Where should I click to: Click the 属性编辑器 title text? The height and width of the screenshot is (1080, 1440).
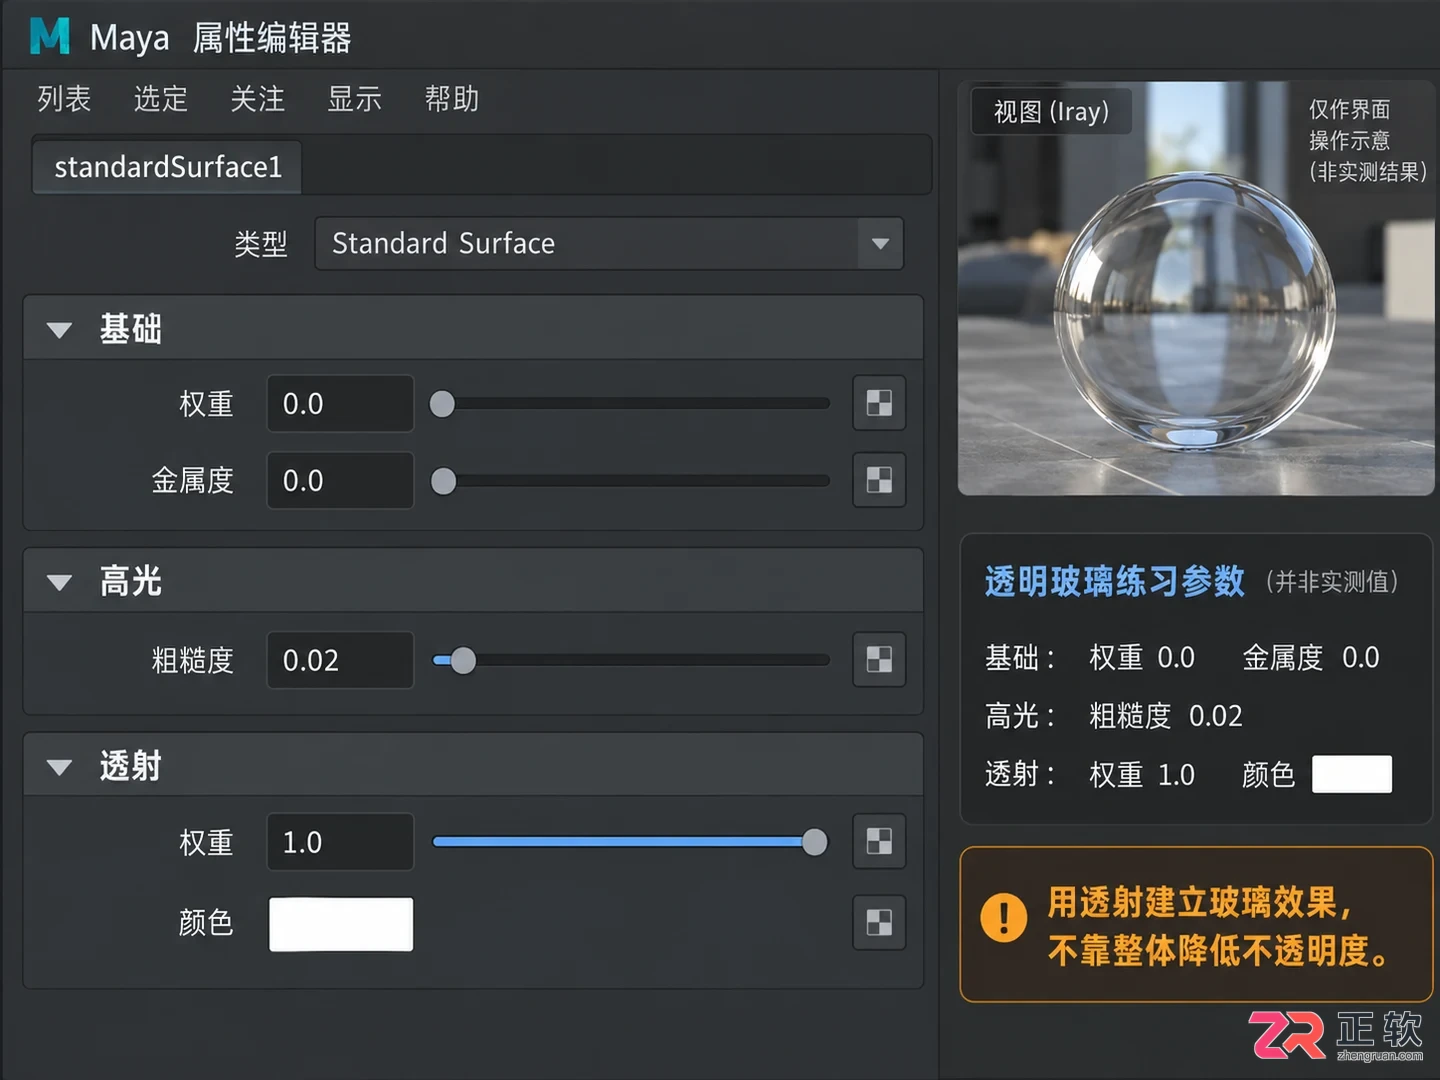point(272,38)
